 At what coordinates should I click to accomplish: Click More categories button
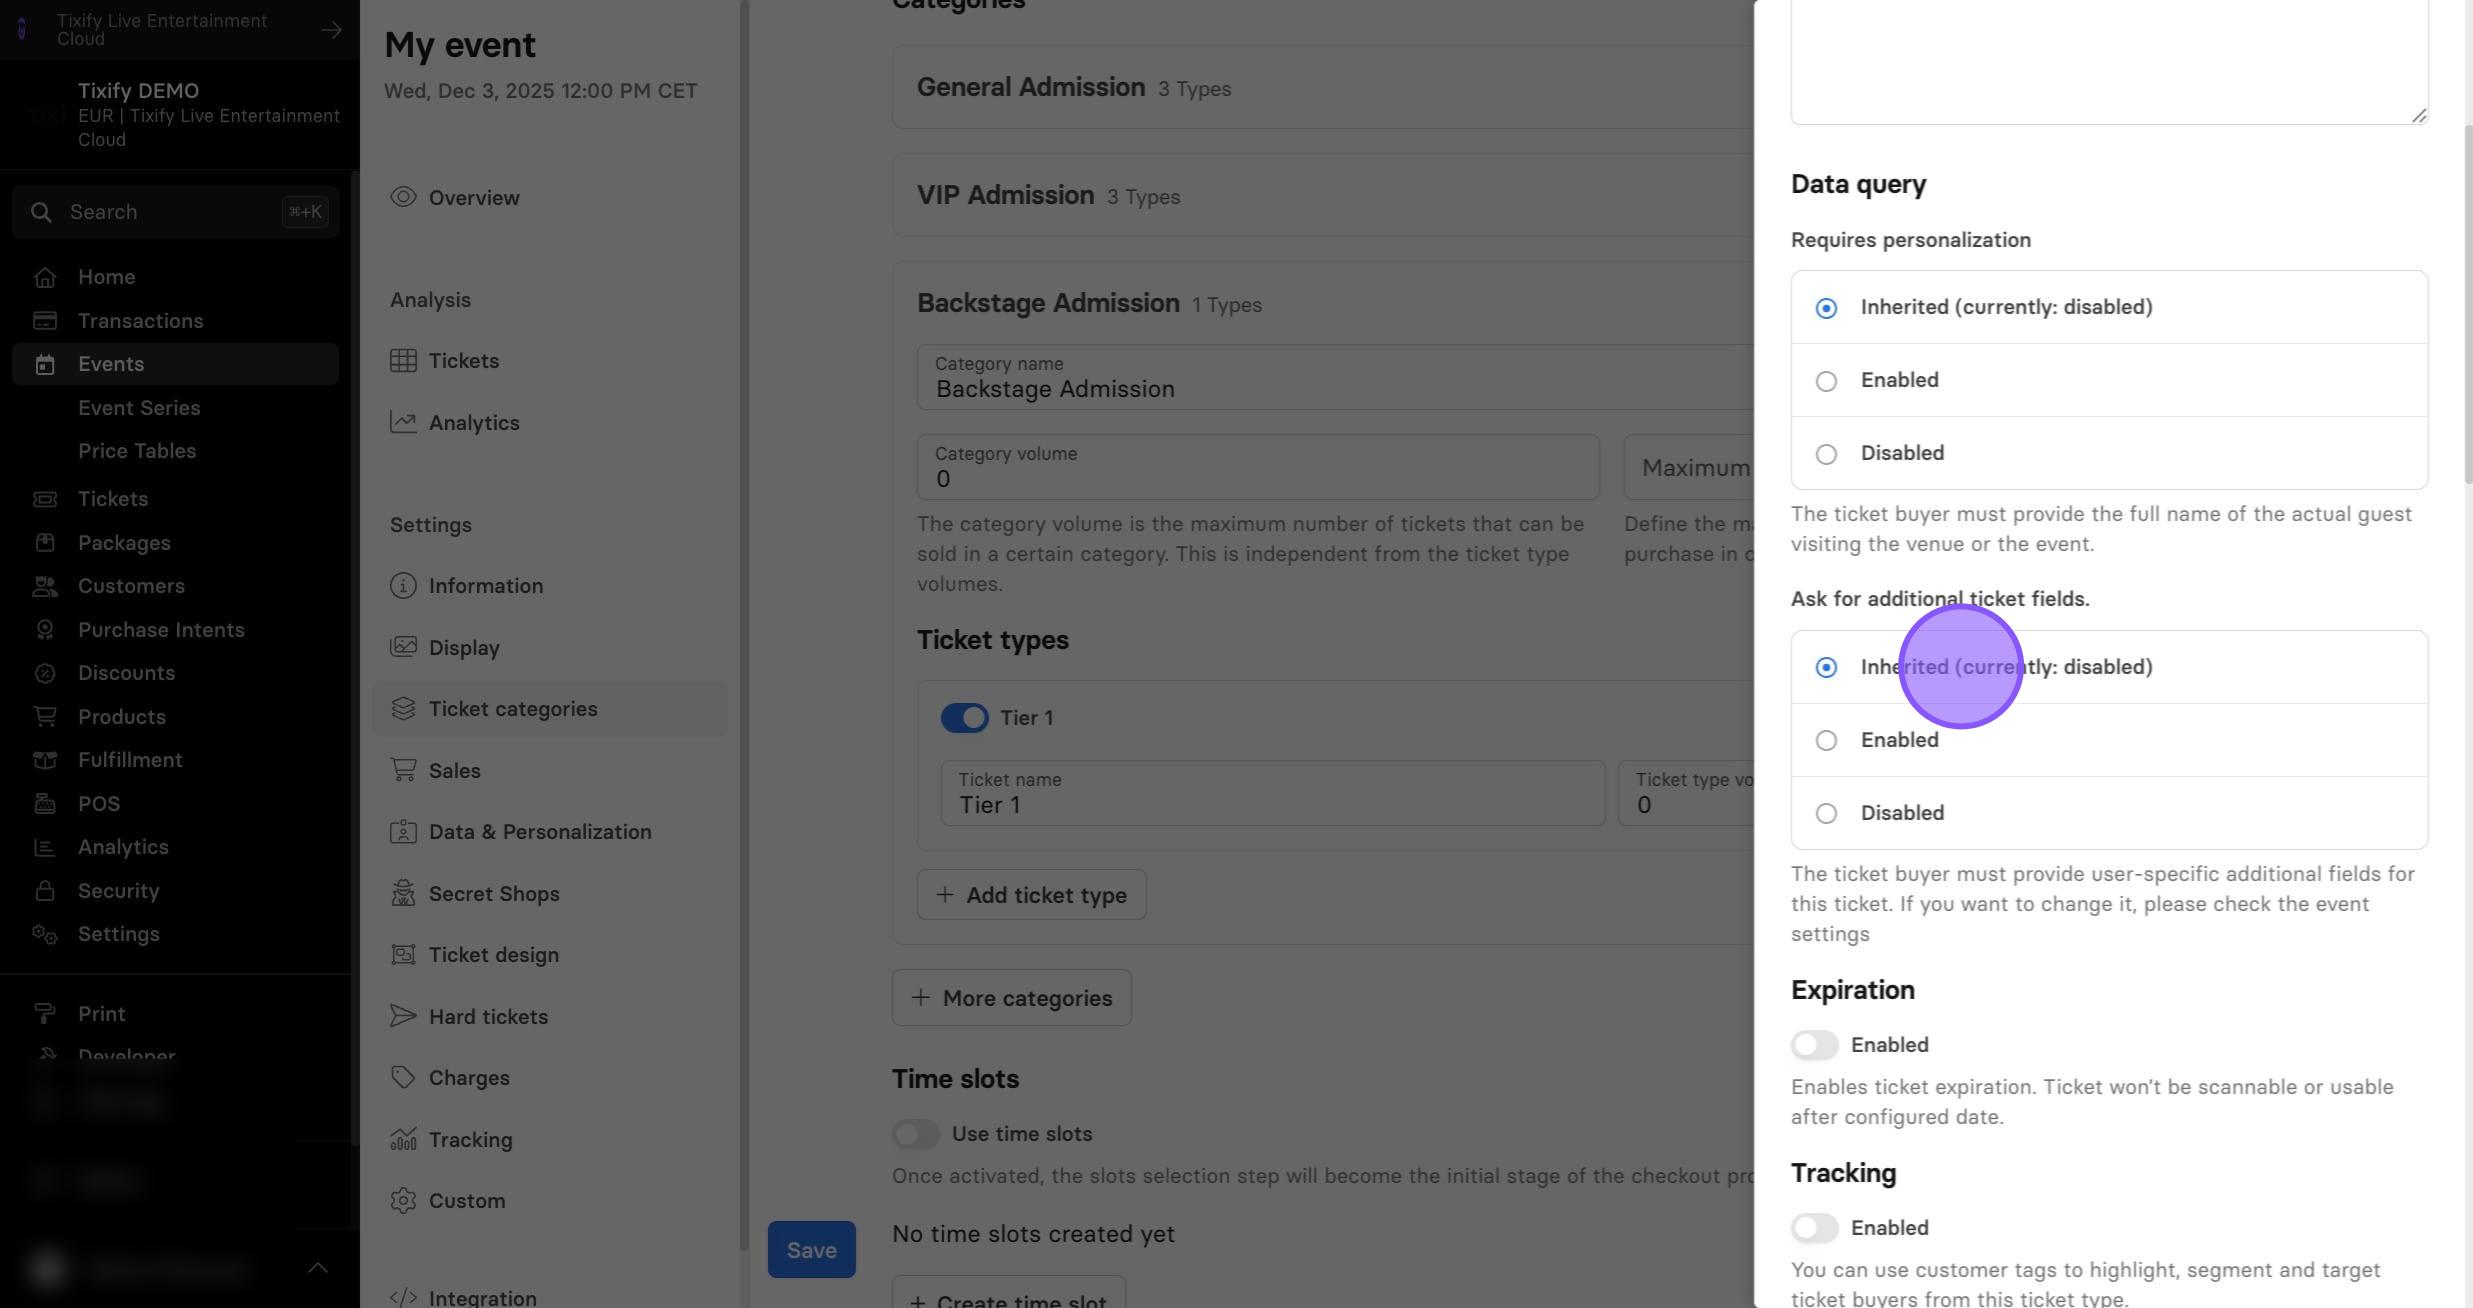1011,998
